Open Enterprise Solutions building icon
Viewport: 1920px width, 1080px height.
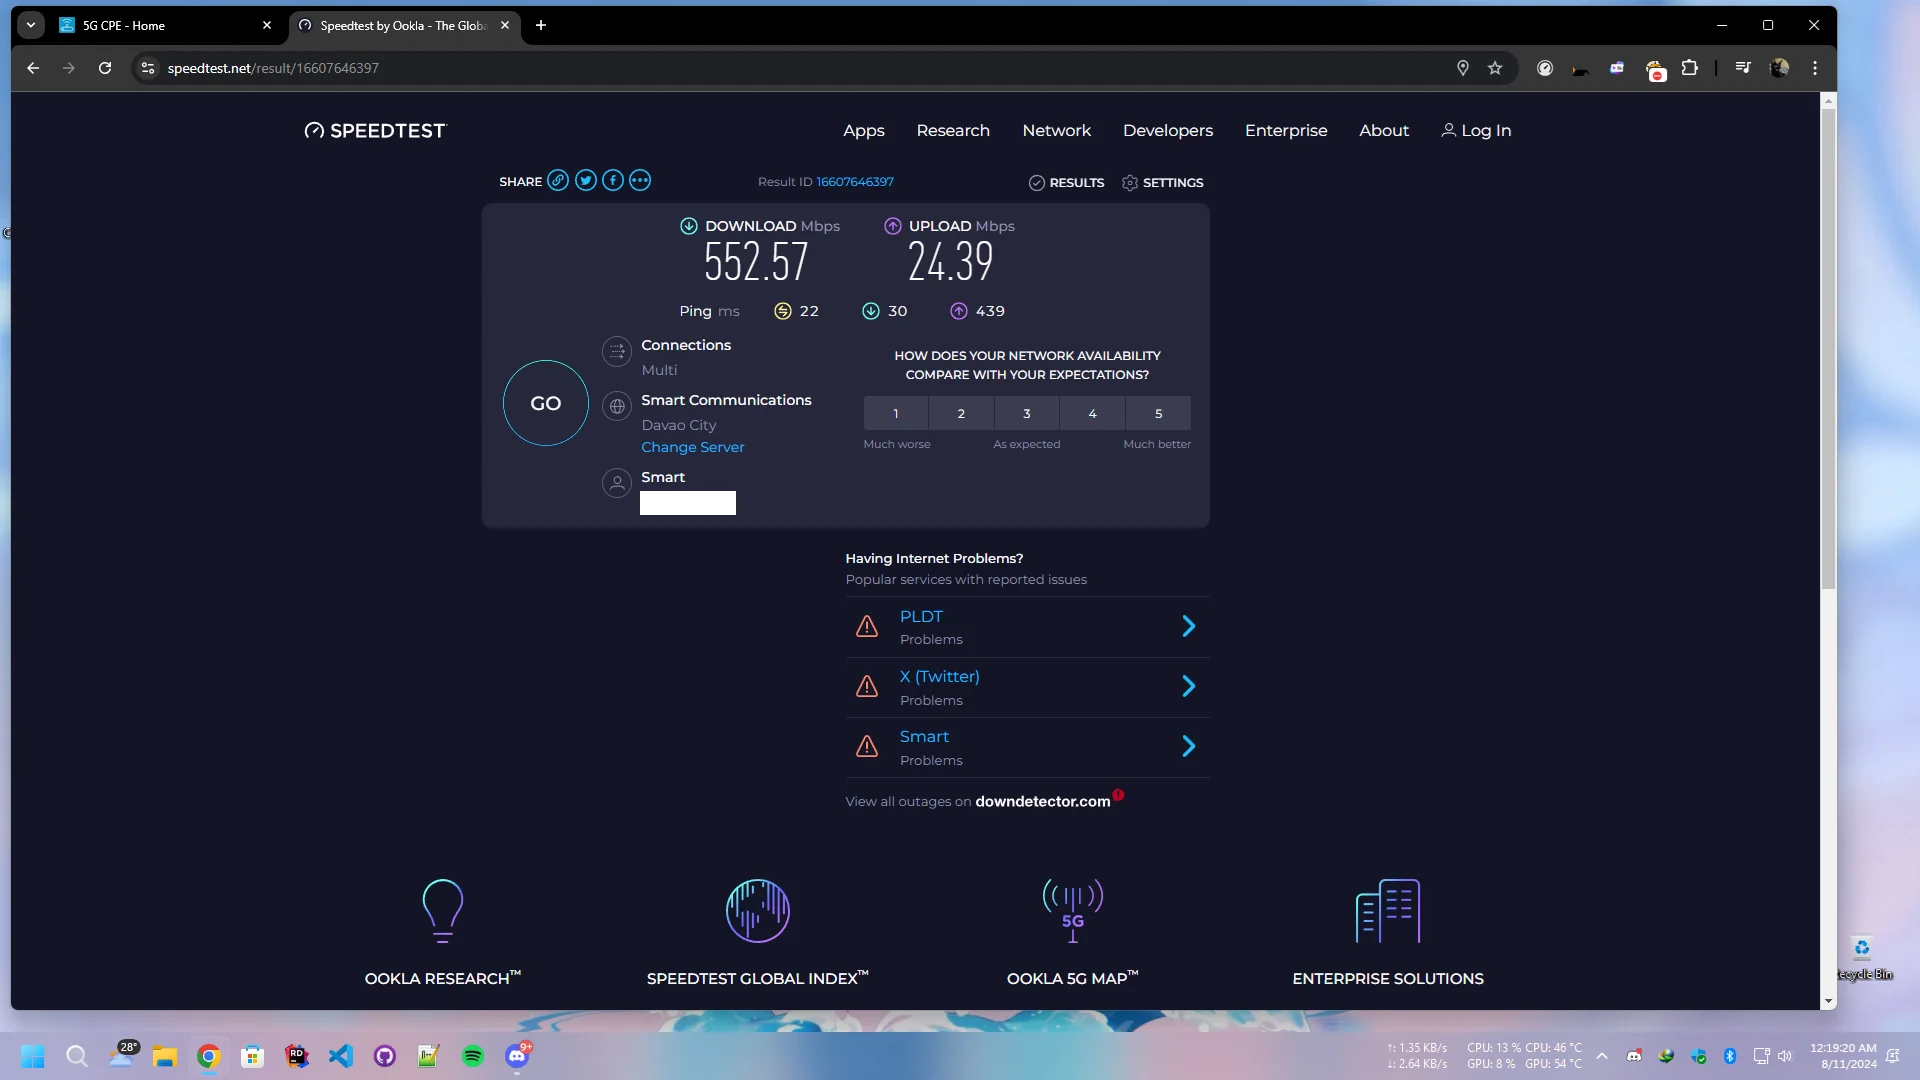click(1388, 910)
